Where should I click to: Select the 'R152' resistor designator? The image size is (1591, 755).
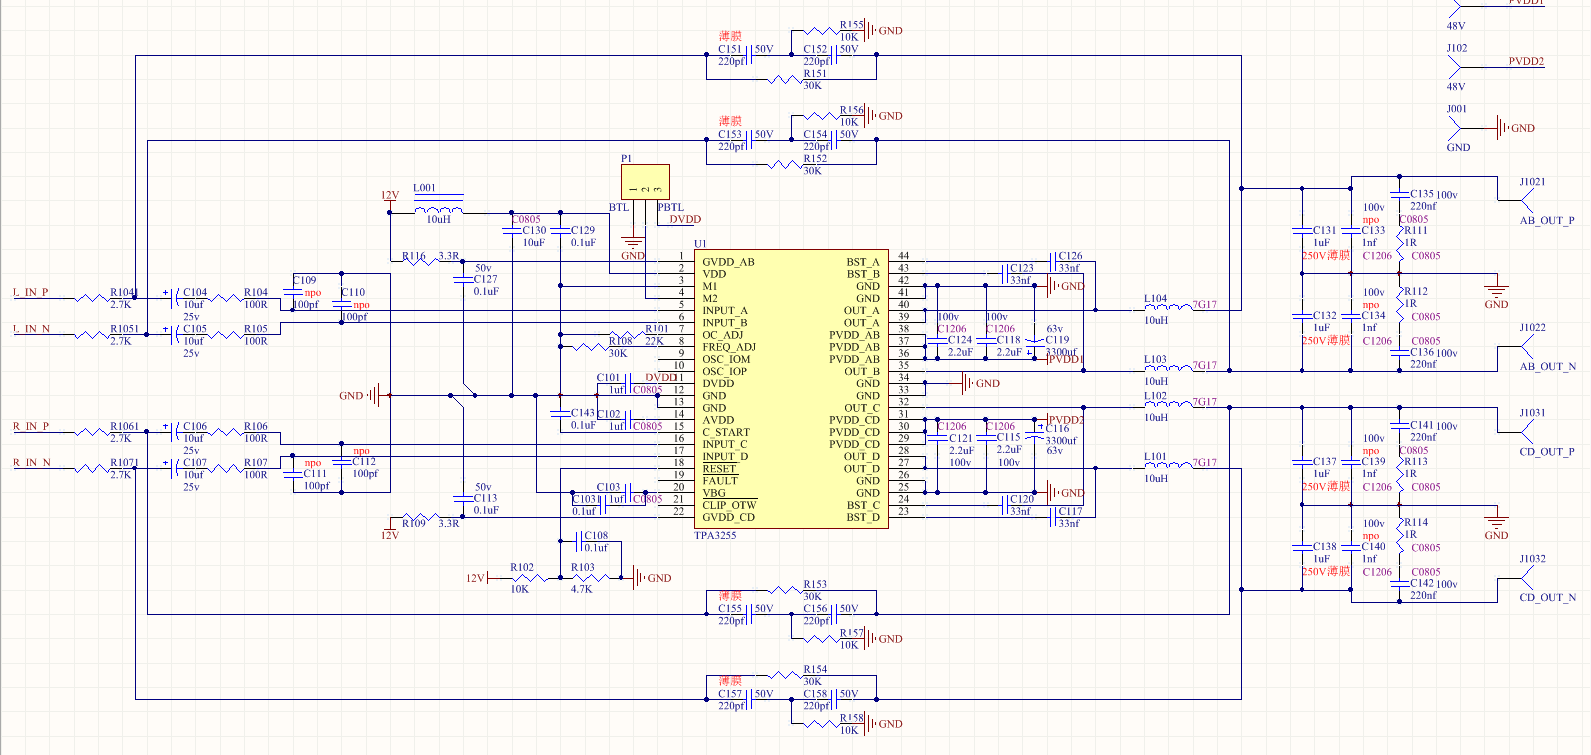click(815, 158)
